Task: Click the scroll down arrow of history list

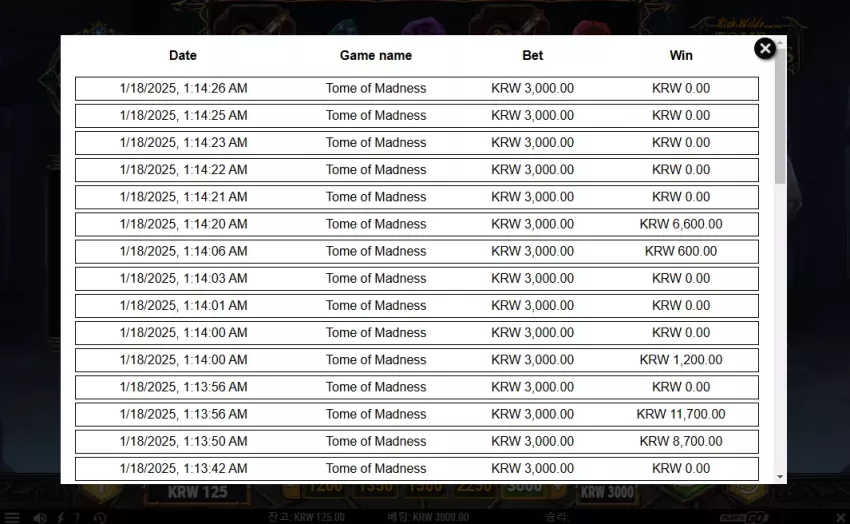Action: point(780,477)
